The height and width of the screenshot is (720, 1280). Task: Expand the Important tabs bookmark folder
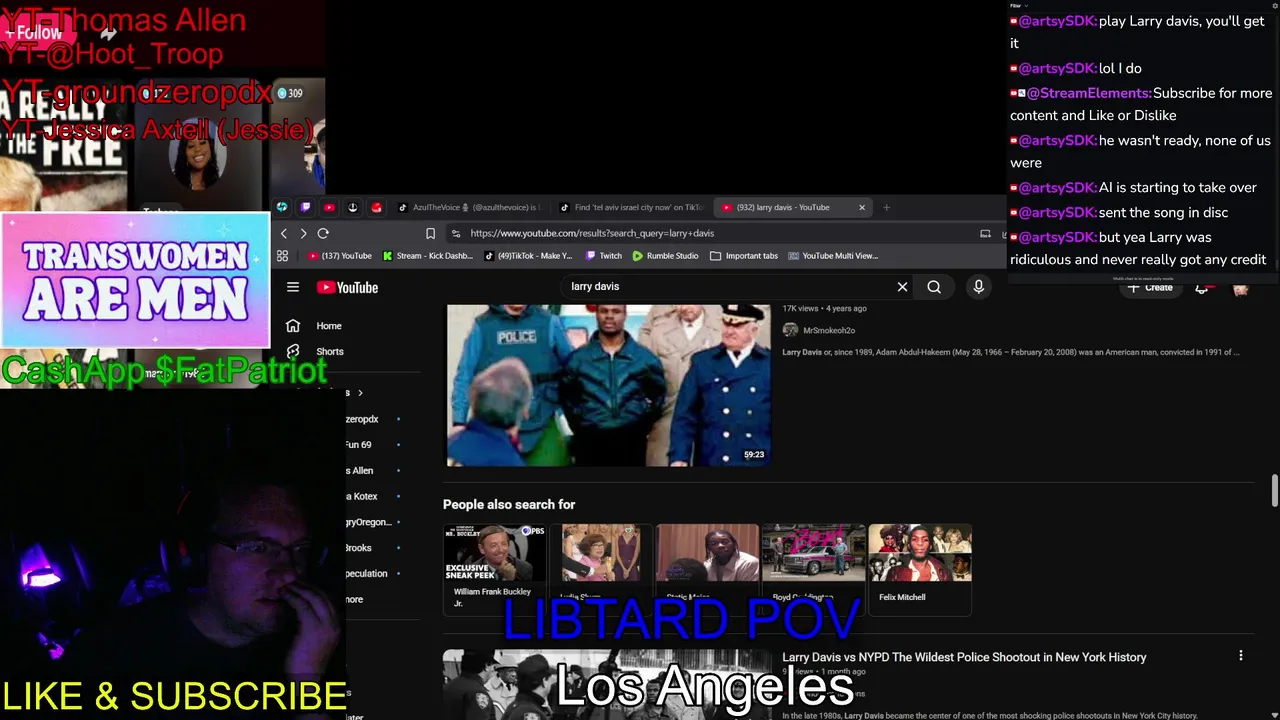(744, 256)
